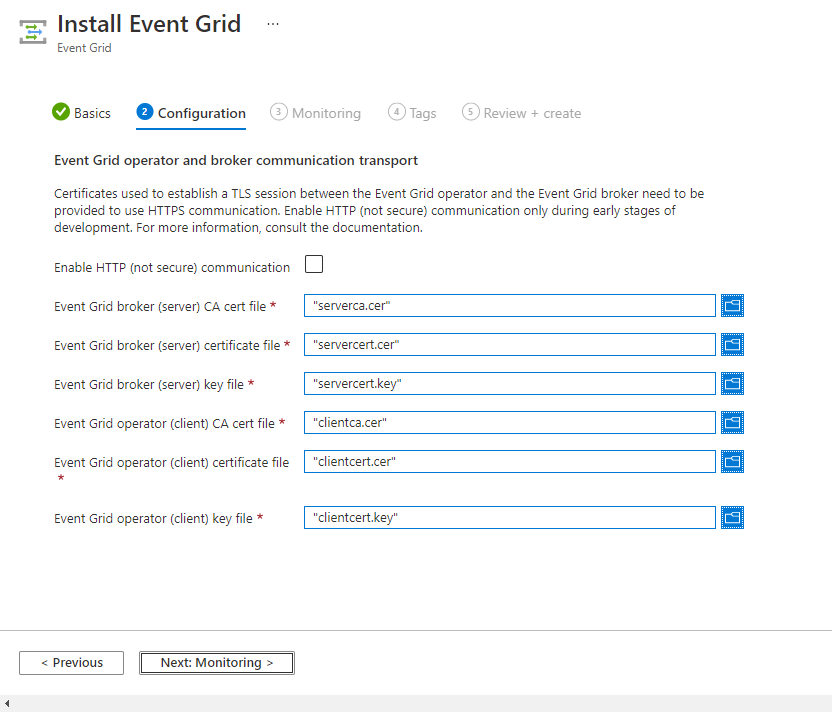Viewport: 832px width, 712px height.
Task: Go to the Review + create step
Action: [521, 113]
